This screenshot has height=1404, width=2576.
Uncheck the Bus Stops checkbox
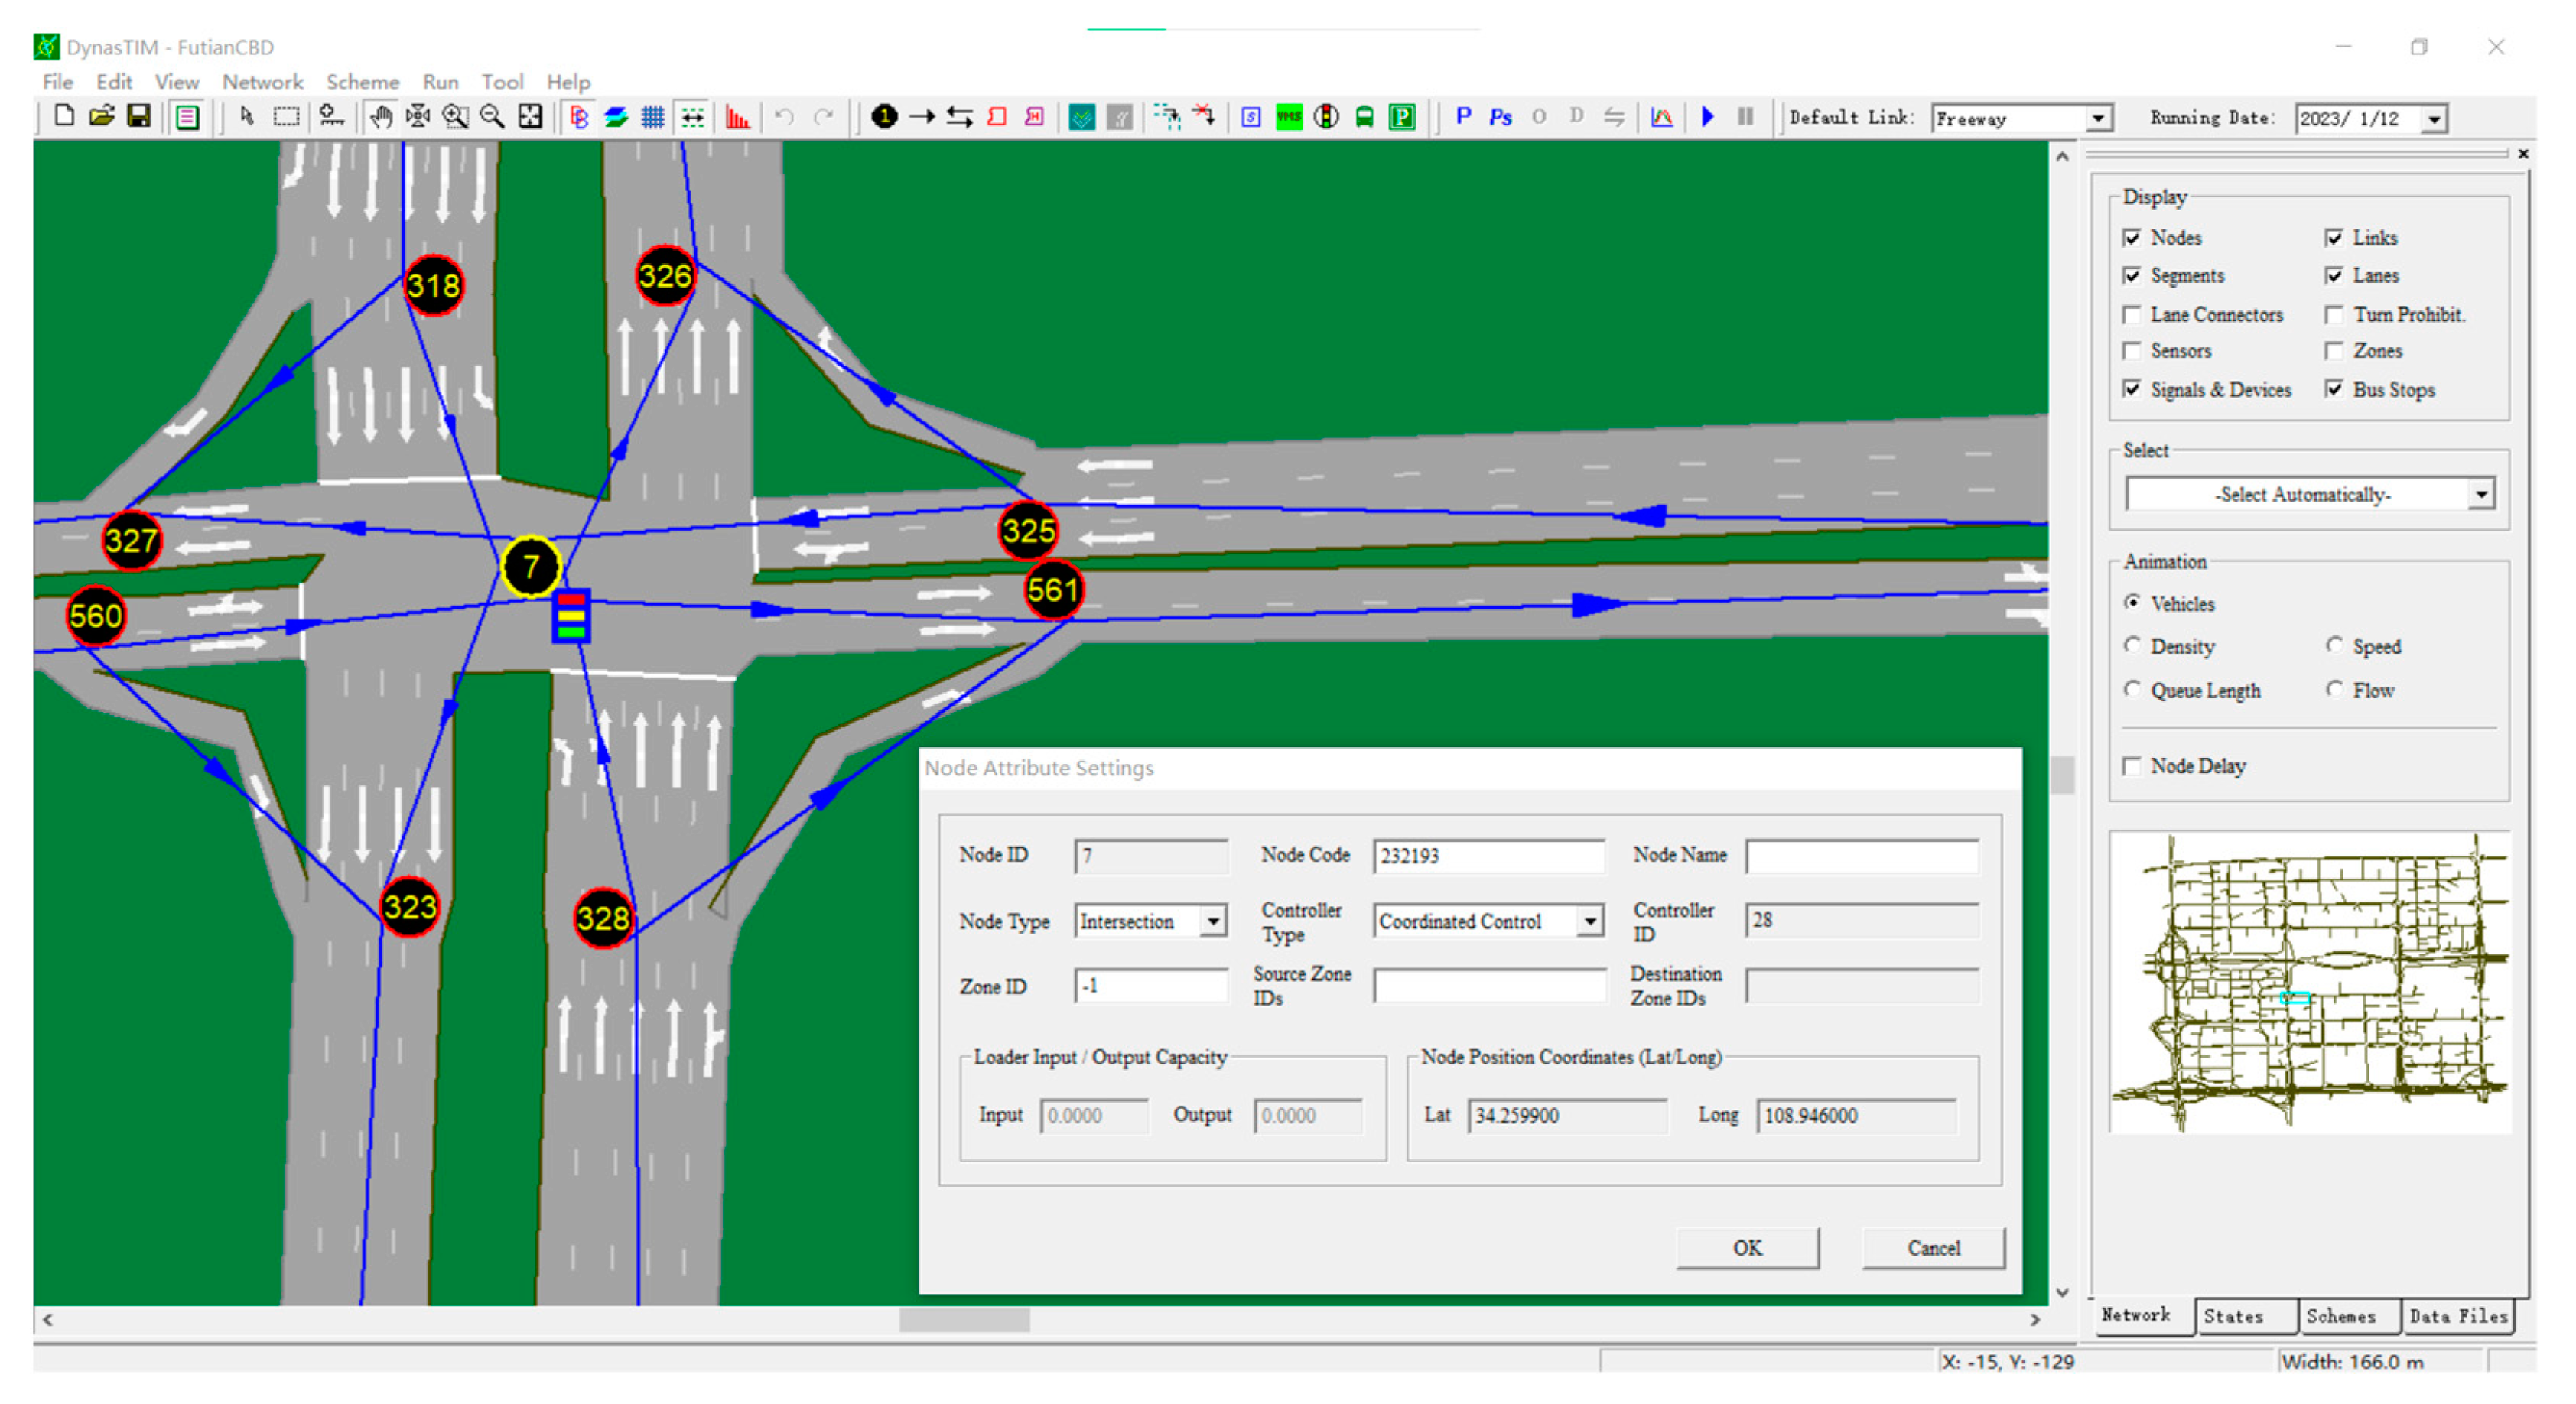click(2334, 390)
